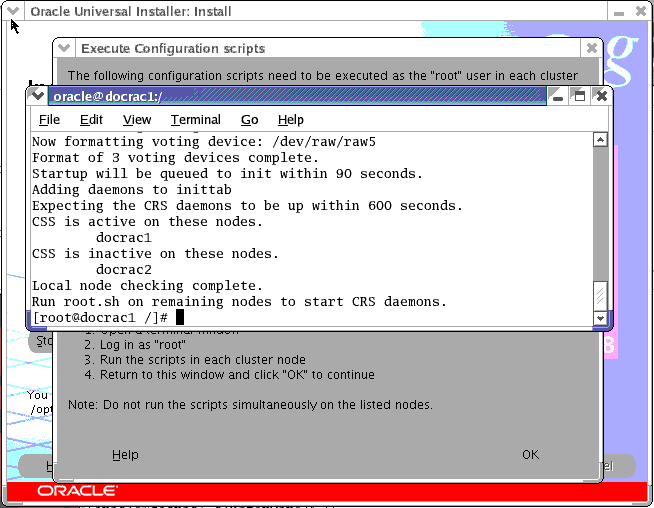Click the Oracle logo in red bar
The width and height of the screenshot is (654, 508).
(x=77, y=491)
